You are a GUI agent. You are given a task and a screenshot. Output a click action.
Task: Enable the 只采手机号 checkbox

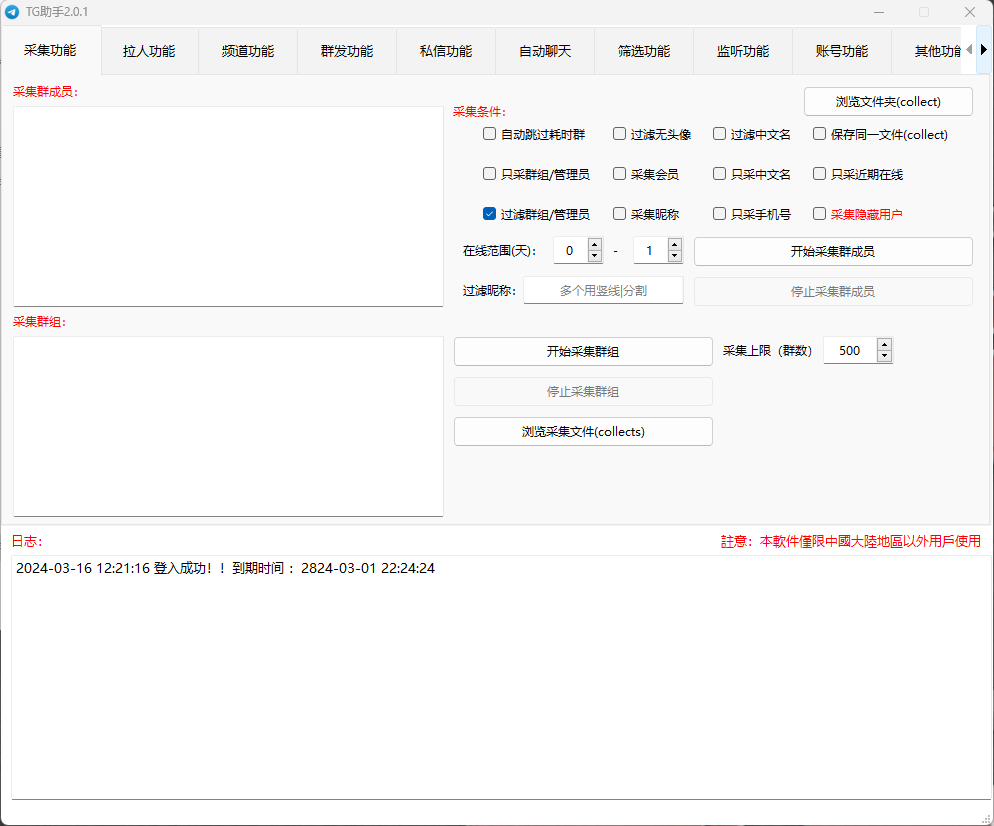tap(719, 214)
